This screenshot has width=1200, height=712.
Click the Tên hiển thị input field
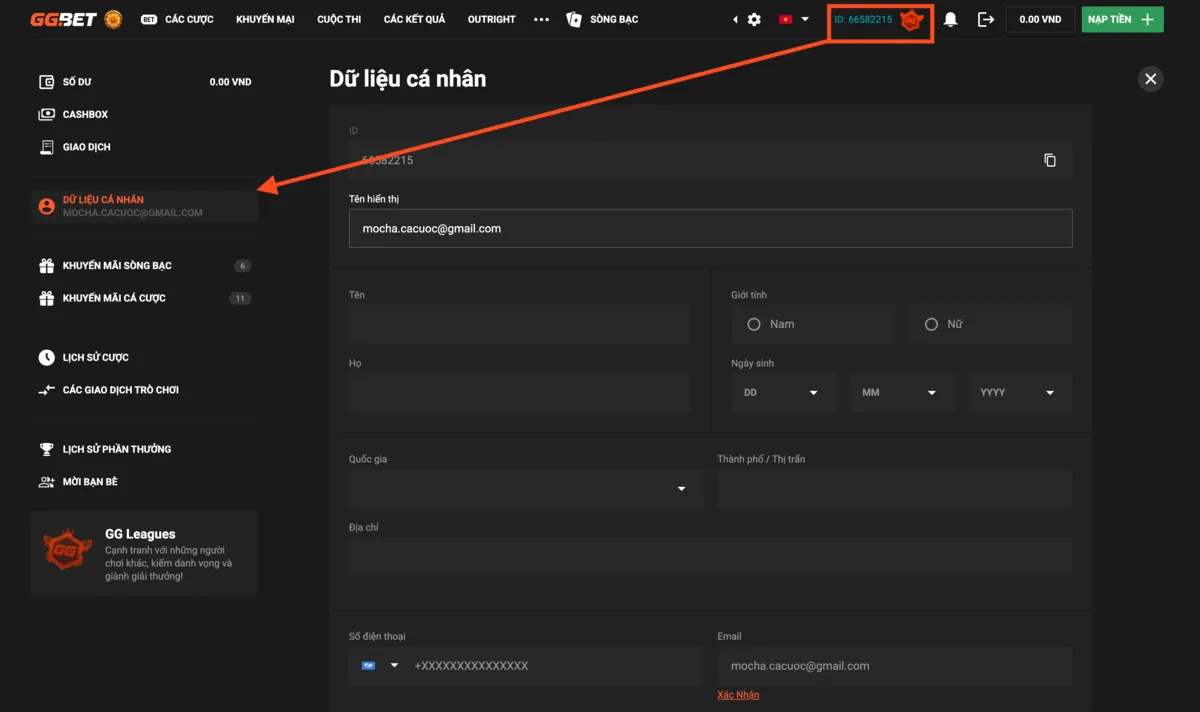(710, 228)
